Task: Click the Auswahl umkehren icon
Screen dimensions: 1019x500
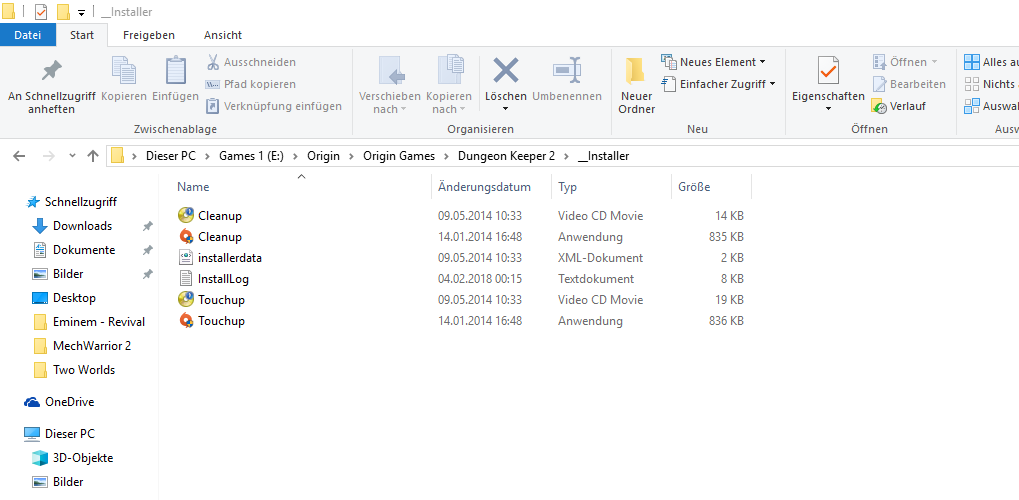Action: click(x=972, y=106)
